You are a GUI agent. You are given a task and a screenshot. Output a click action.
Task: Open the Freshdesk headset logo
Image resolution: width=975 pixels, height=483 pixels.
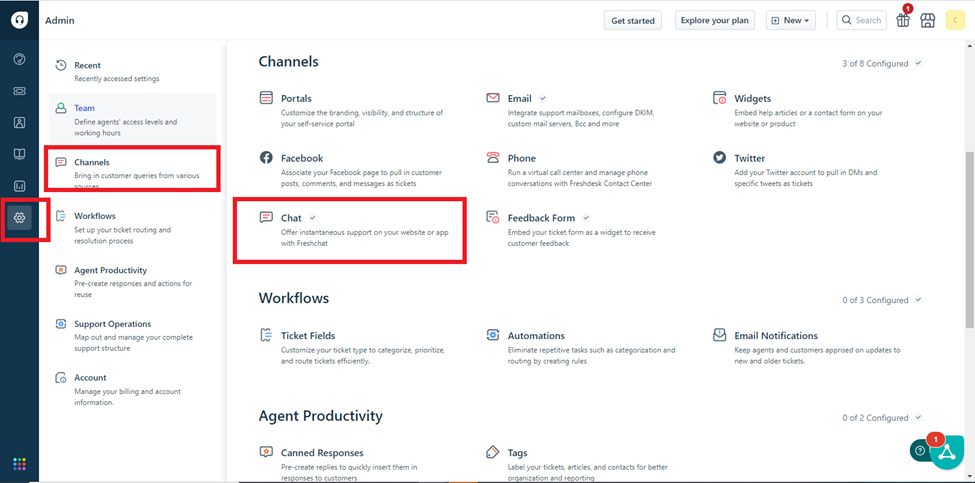click(x=19, y=20)
